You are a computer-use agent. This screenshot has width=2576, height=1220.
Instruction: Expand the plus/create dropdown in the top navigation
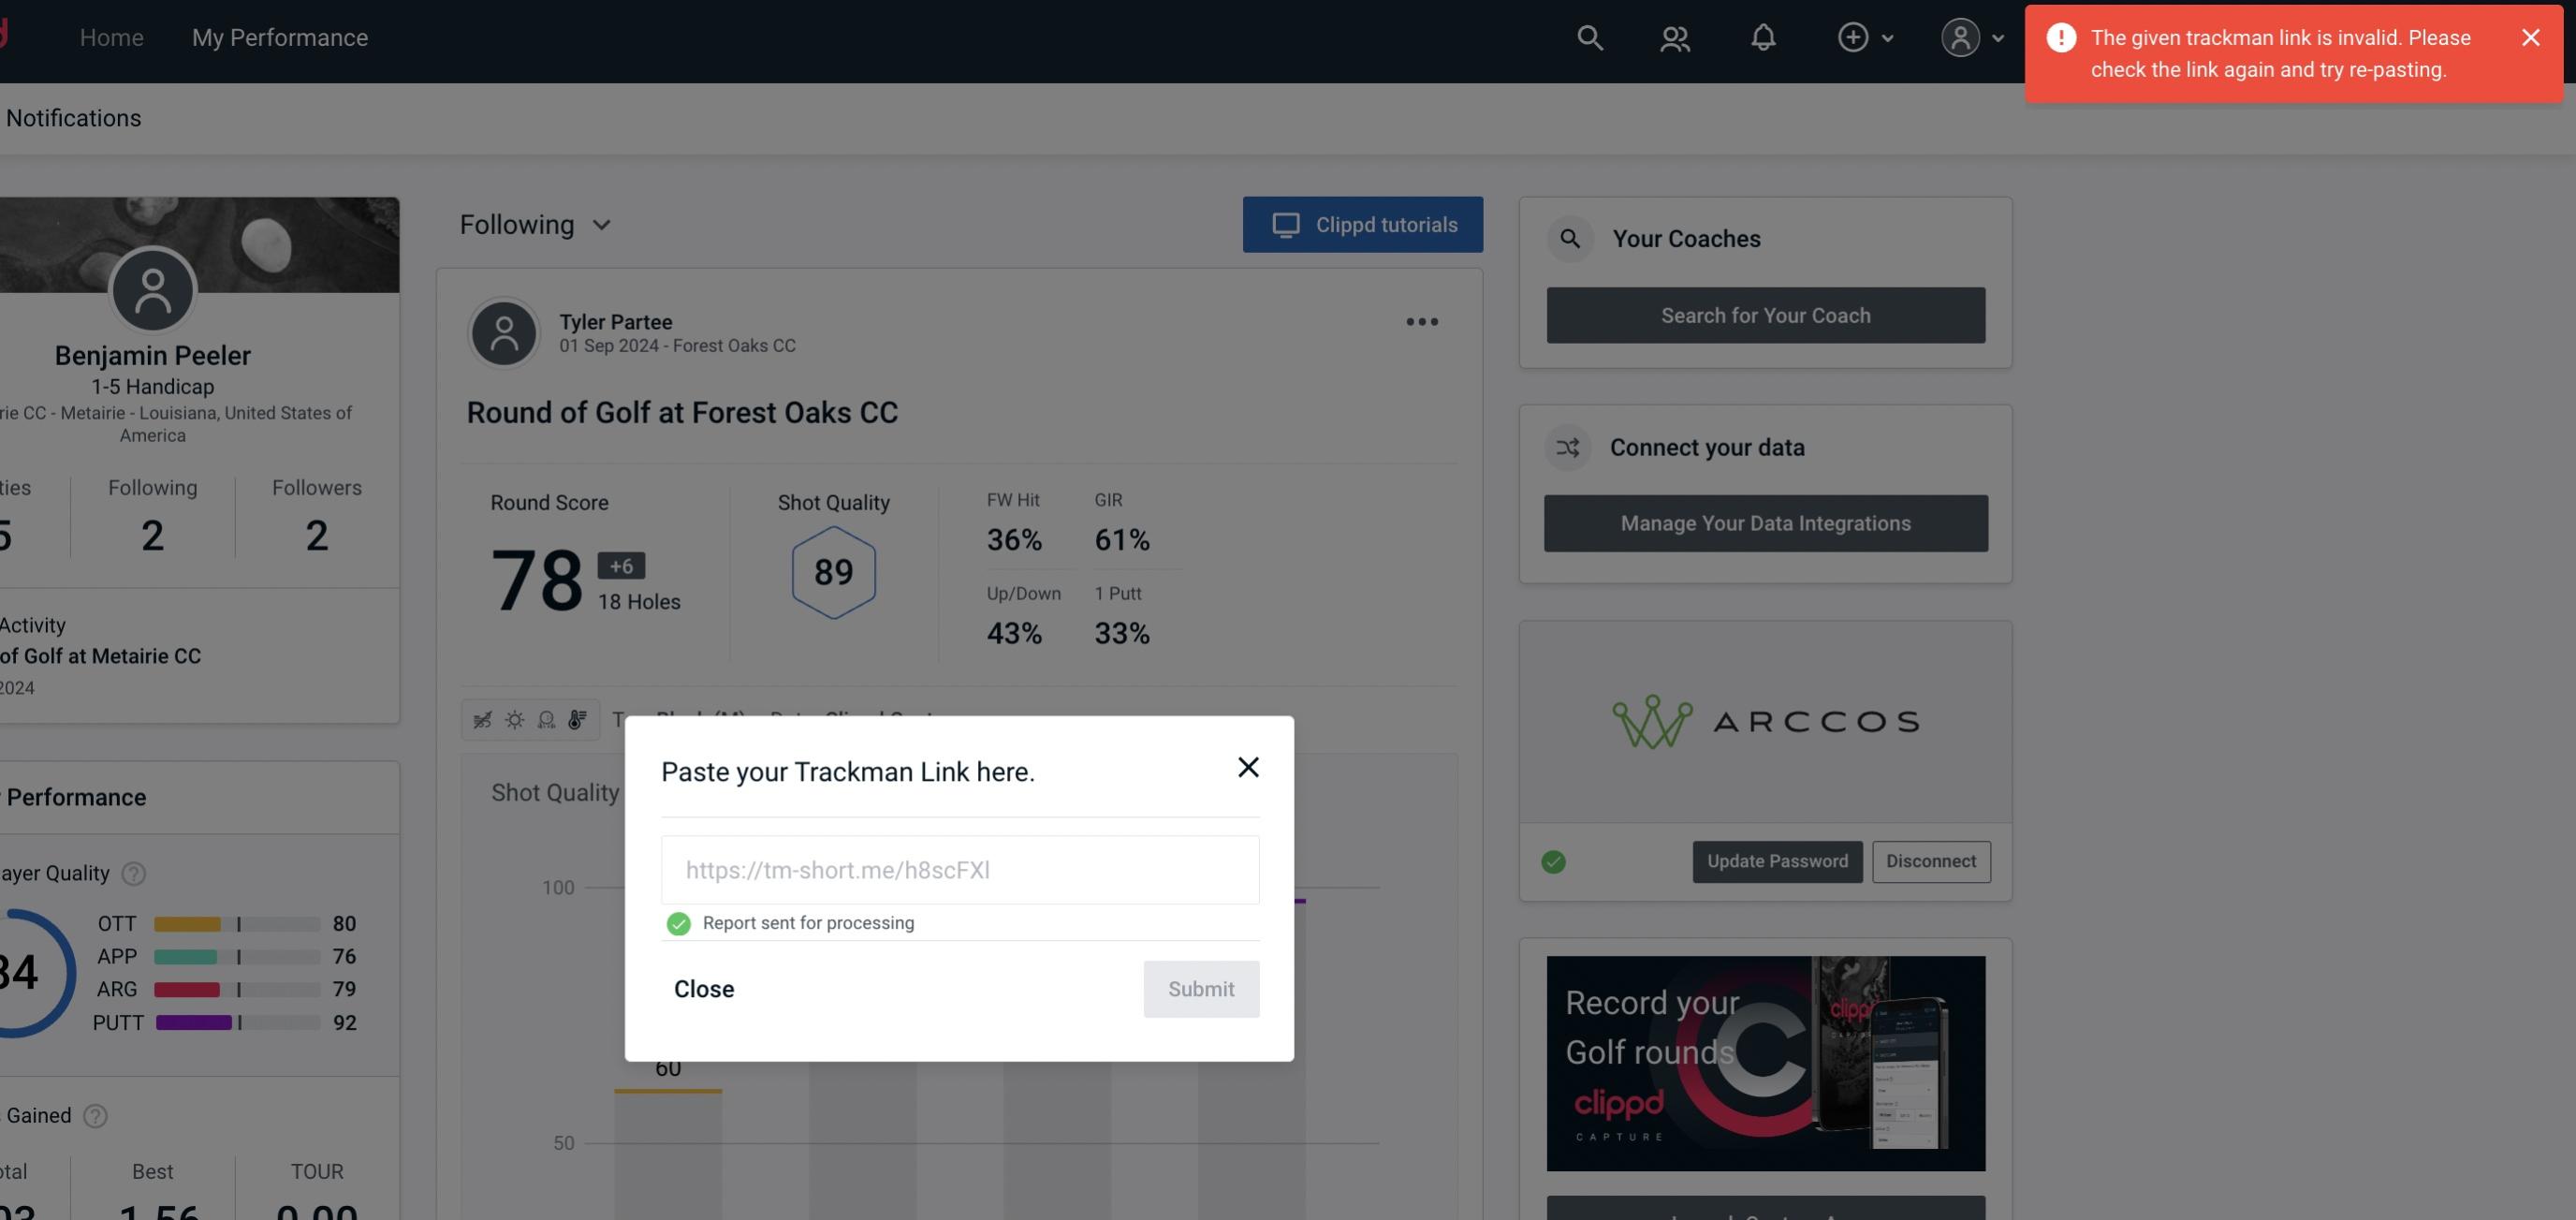[1863, 37]
